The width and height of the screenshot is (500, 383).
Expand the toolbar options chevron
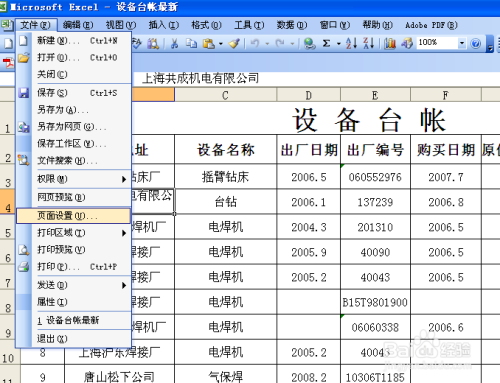[x=490, y=43]
